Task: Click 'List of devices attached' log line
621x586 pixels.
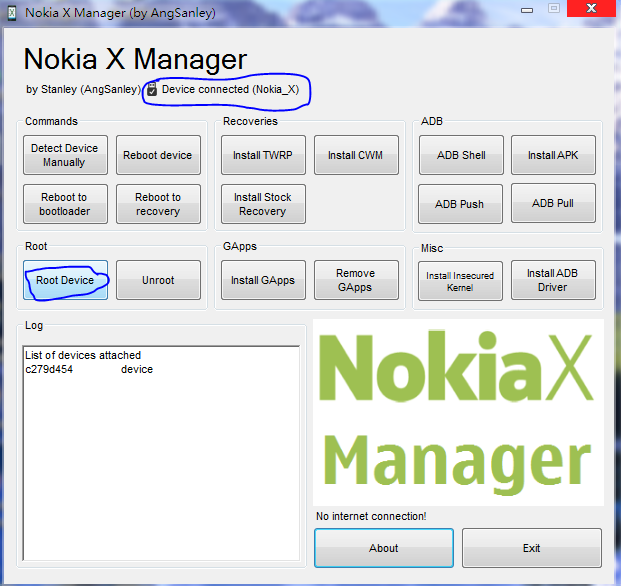Action: point(83,355)
